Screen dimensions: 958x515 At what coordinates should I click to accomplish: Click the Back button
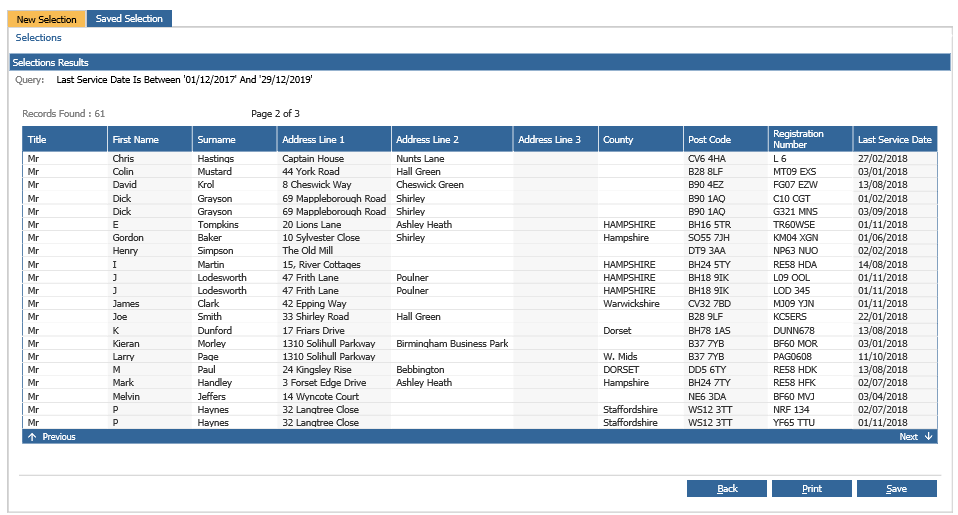coord(726,489)
